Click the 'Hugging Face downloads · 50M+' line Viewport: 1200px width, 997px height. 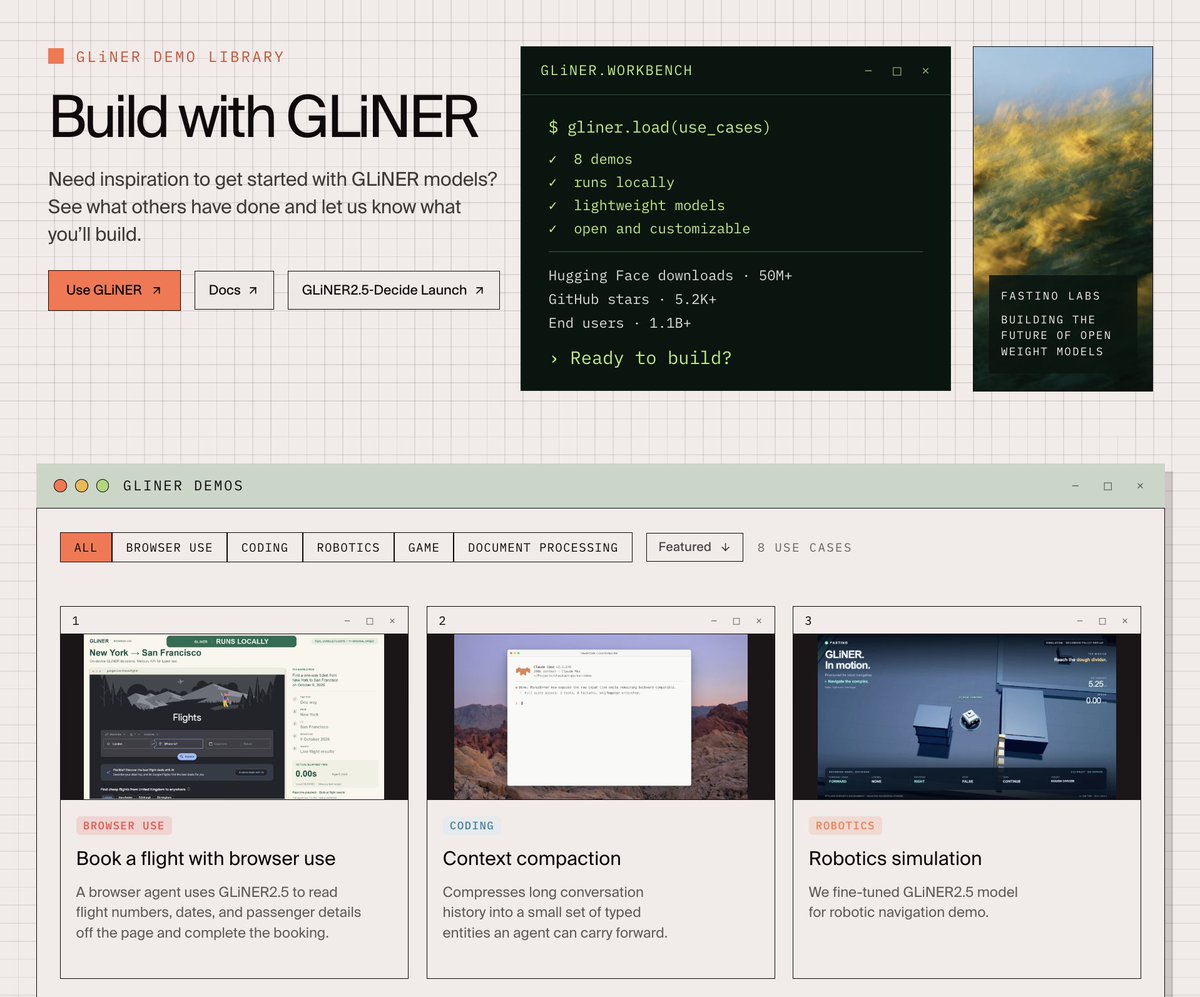670,275
